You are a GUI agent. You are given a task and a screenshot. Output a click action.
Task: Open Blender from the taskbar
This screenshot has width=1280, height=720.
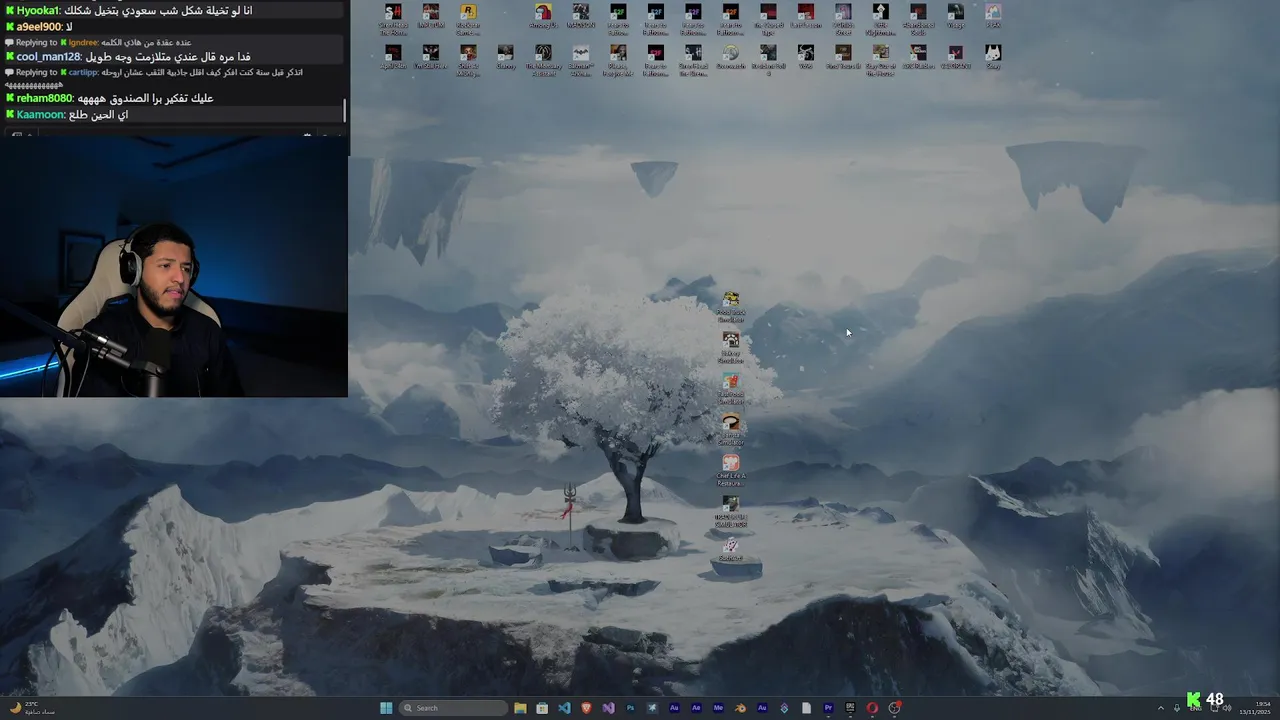tap(740, 708)
